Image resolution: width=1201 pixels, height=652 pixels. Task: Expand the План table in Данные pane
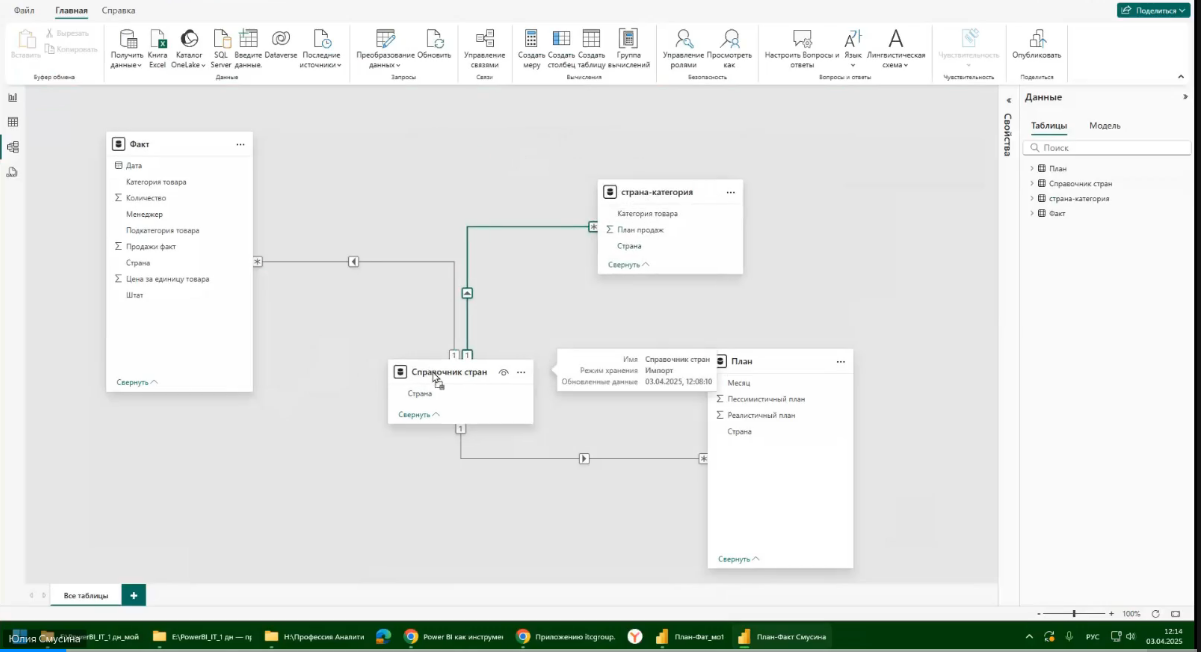1032,168
